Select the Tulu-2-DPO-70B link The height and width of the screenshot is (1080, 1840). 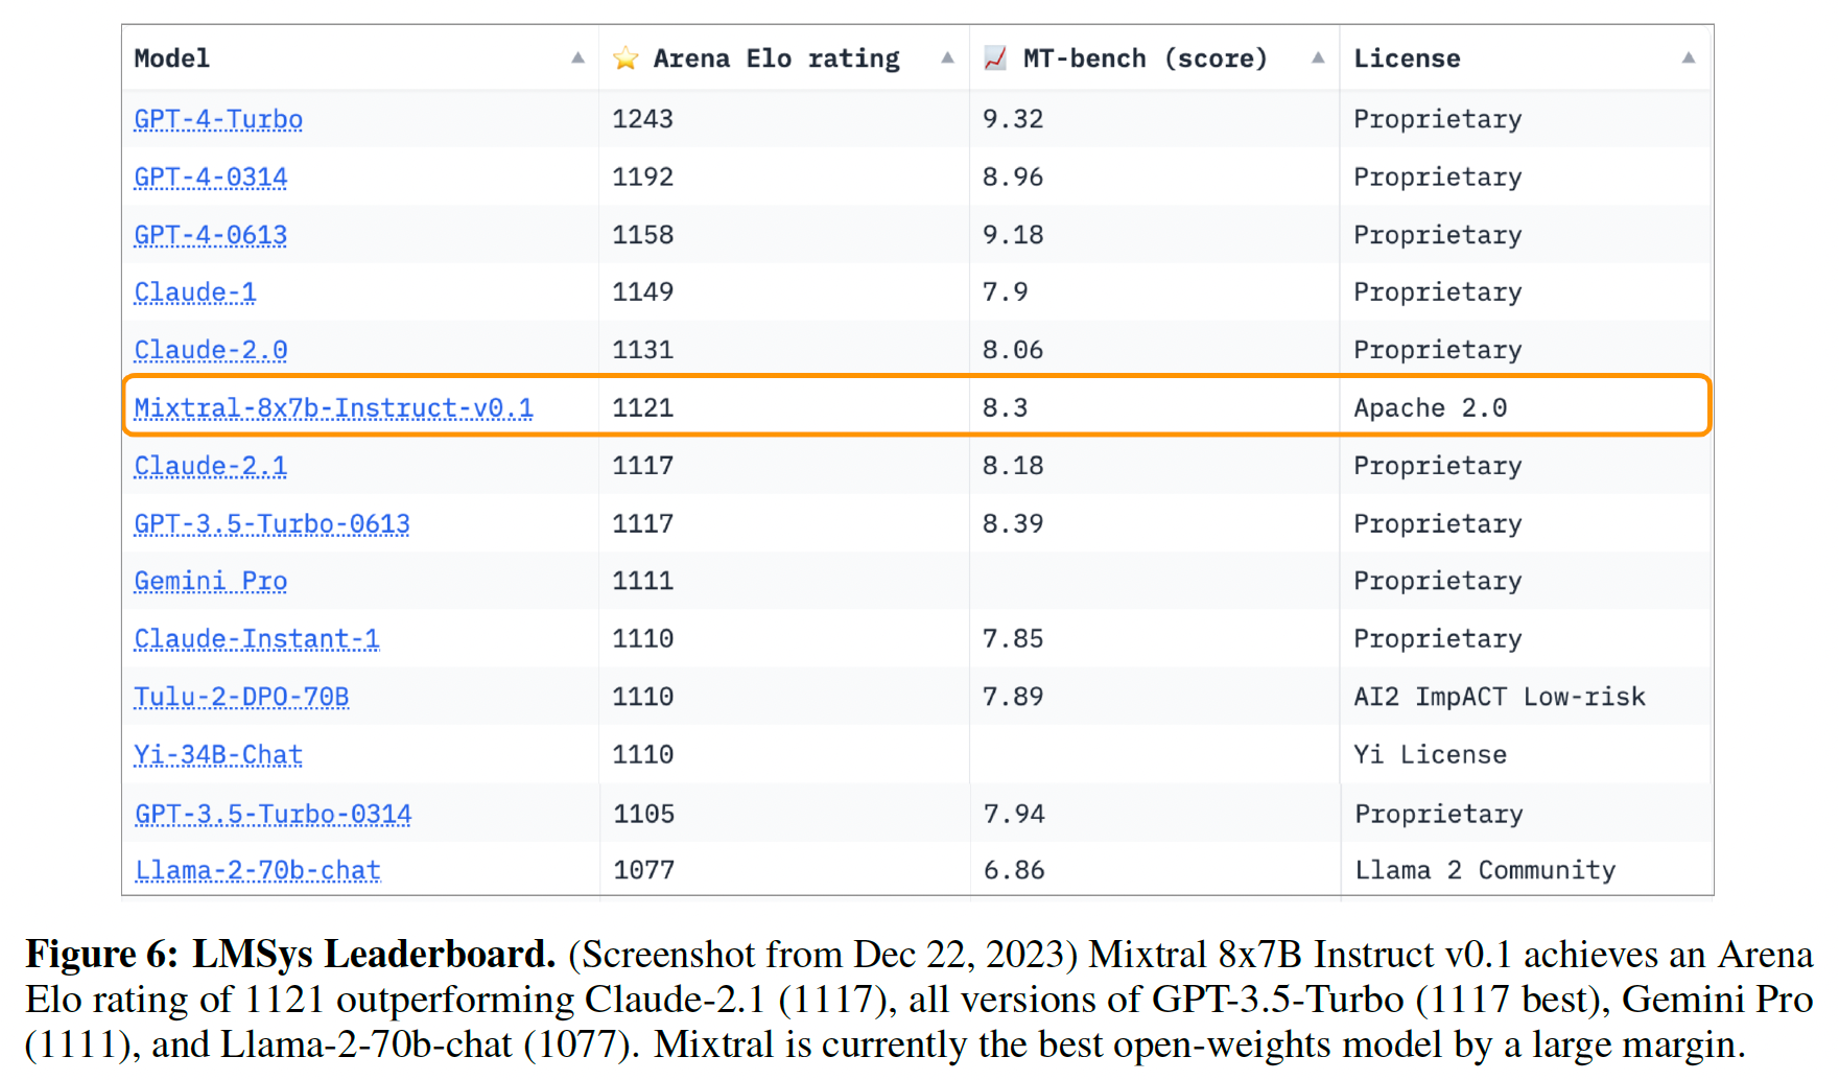click(241, 697)
